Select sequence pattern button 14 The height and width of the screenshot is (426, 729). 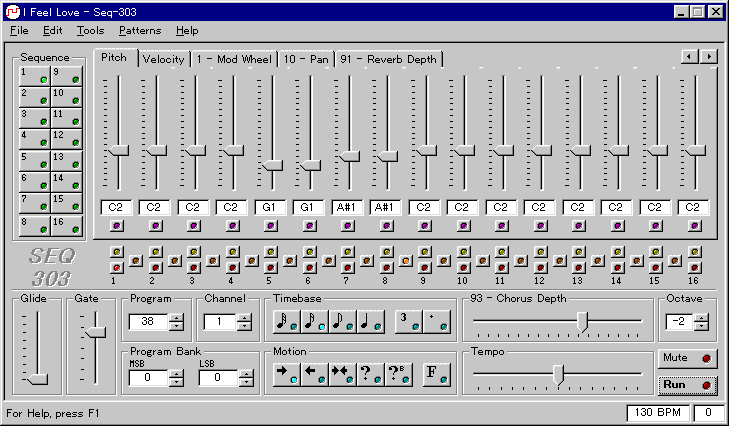point(66,182)
